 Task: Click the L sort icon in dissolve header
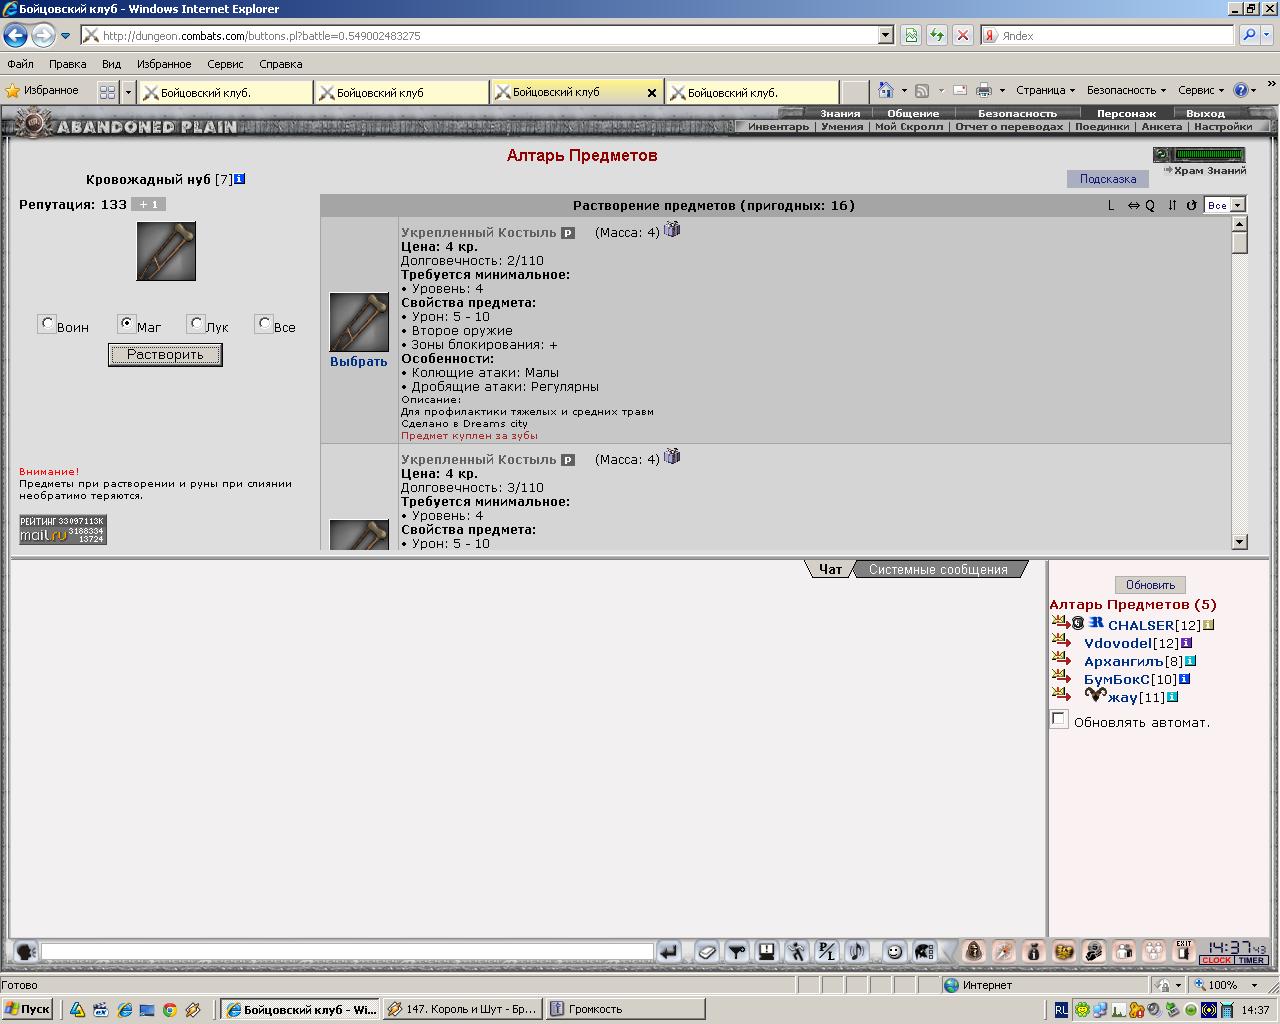pos(1110,206)
